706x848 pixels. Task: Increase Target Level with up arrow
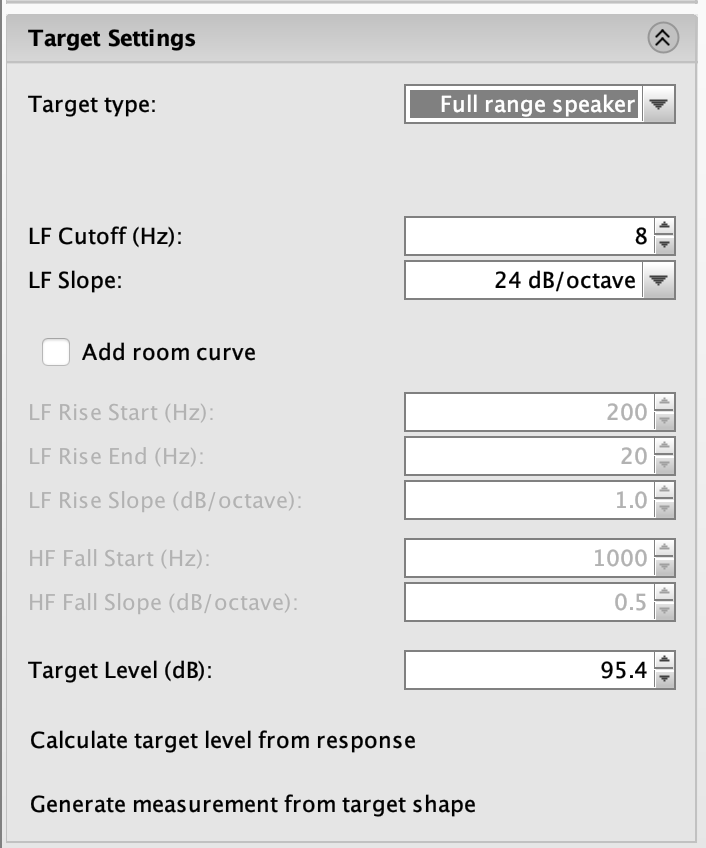pyautogui.click(x=666, y=661)
